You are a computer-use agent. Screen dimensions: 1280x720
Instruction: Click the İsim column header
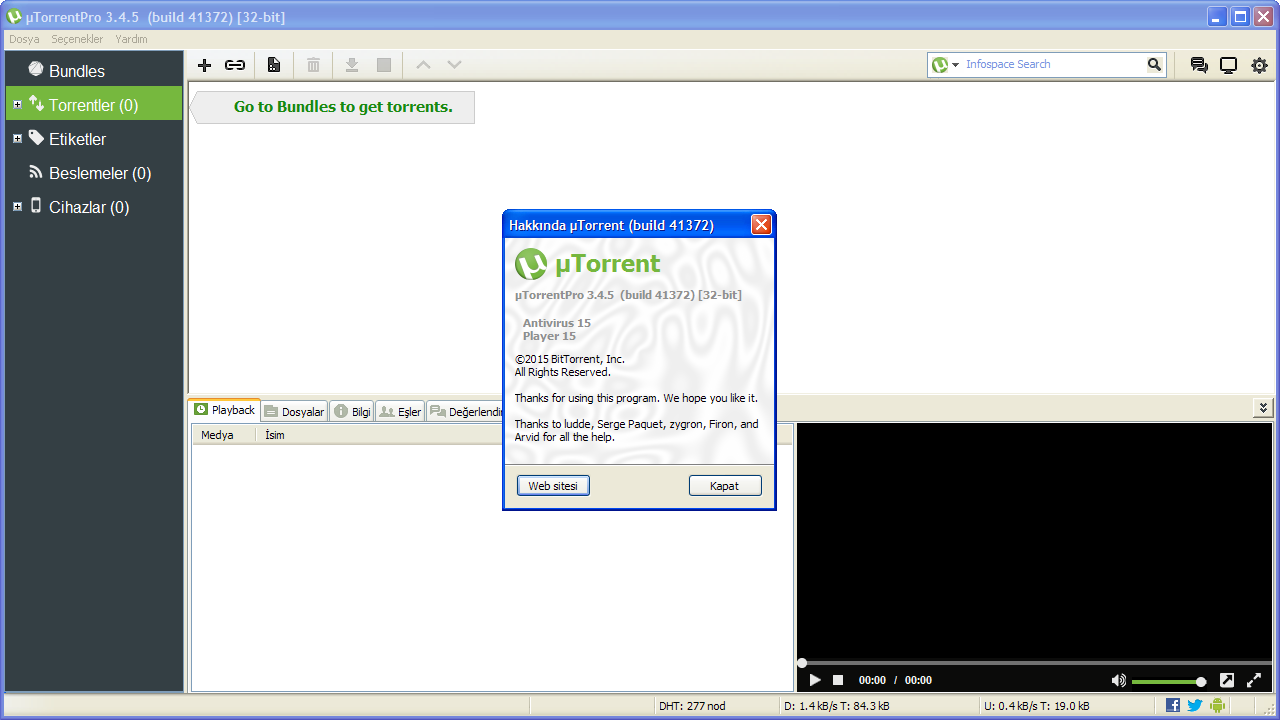[275, 435]
